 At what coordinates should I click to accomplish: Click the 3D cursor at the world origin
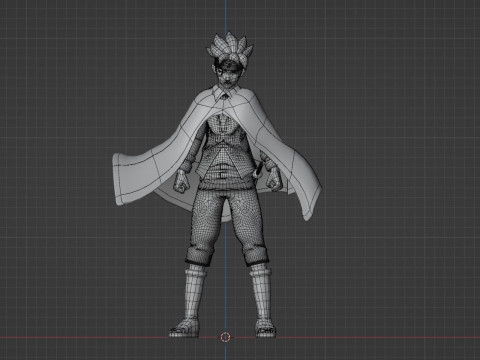tap(226, 337)
